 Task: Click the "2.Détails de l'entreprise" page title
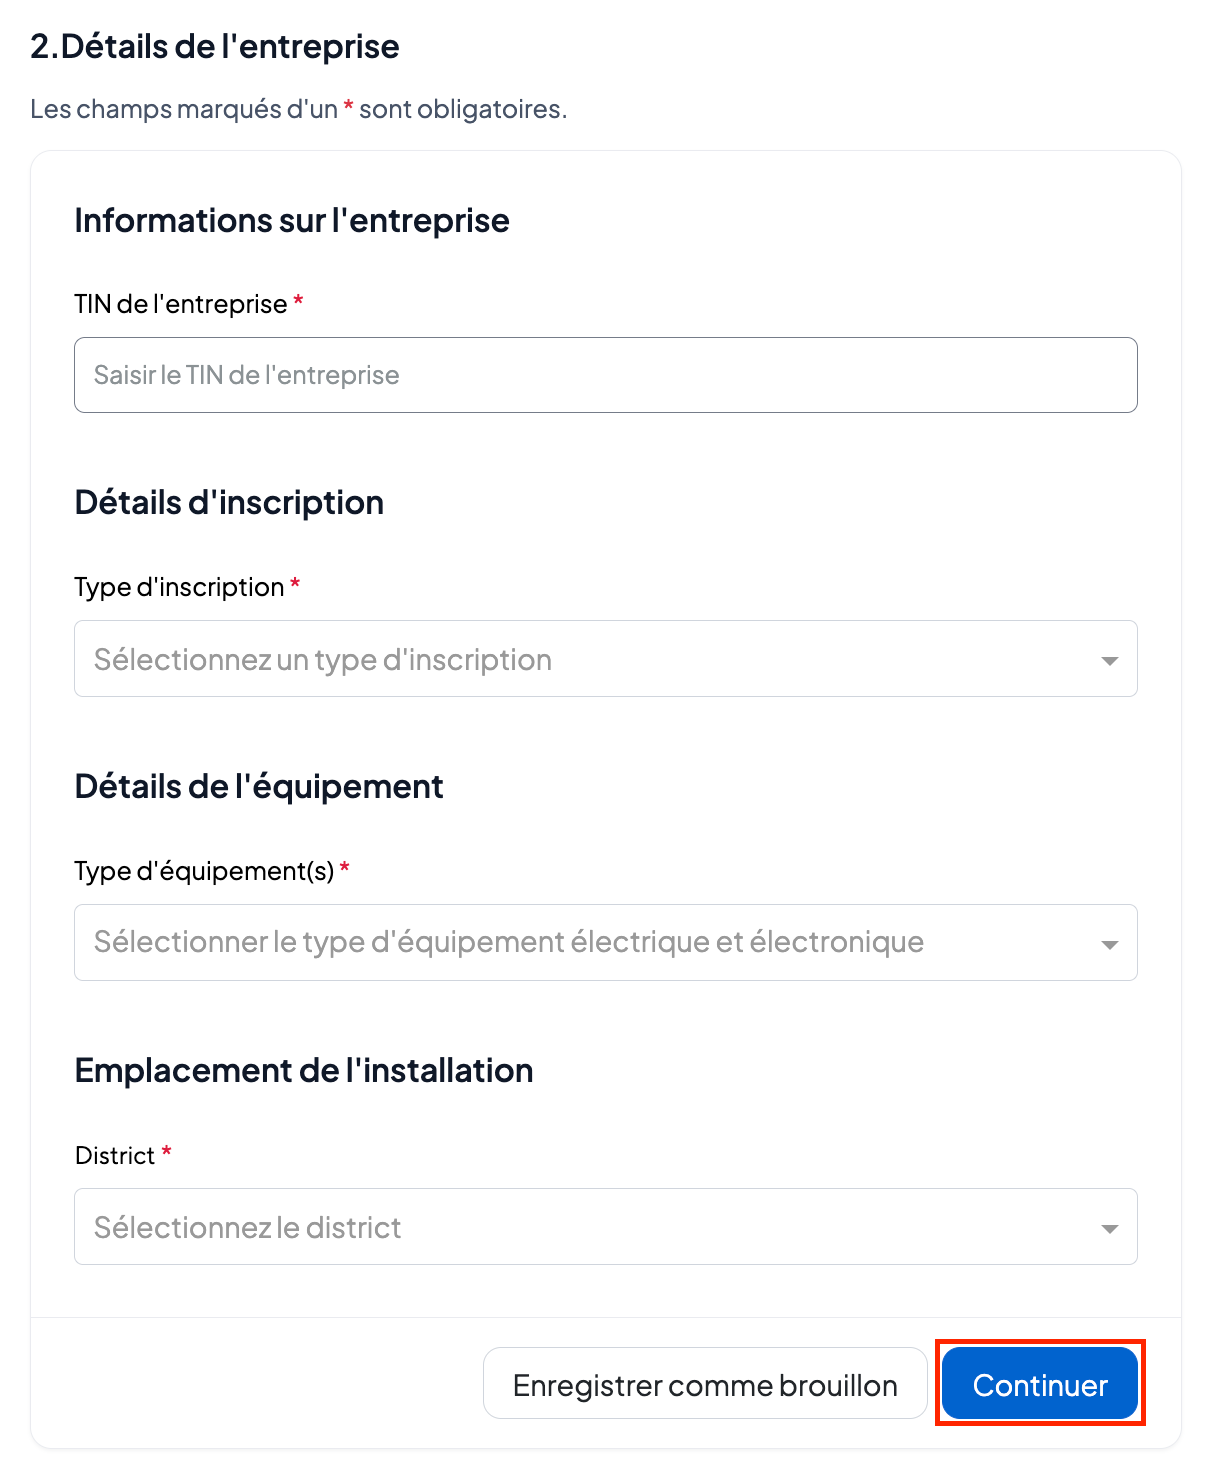(x=215, y=46)
